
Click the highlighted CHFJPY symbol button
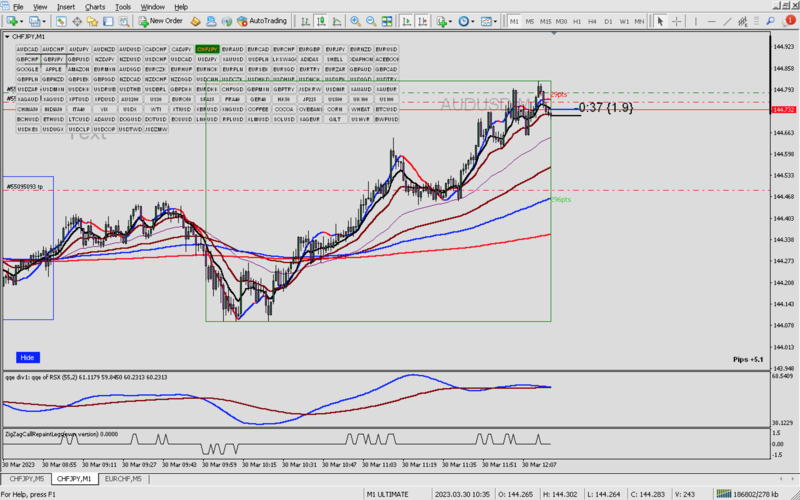point(207,49)
